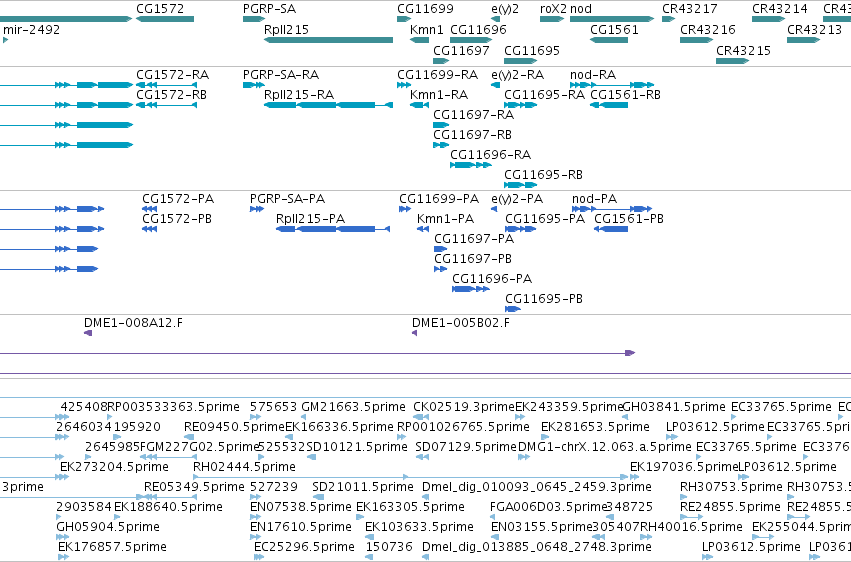851x562 pixels.
Task: Select the RpII215-PA protein feature
Action: (333, 229)
